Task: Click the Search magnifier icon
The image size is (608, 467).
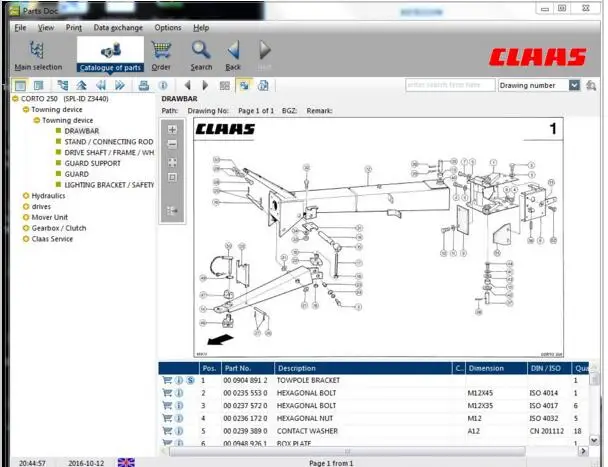Action: click(x=201, y=54)
